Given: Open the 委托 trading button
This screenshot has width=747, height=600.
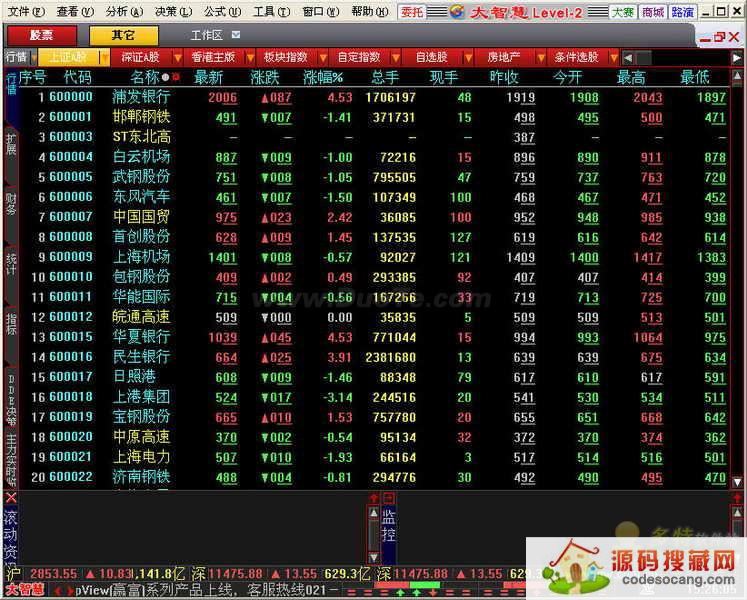Looking at the screenshot, I should 411,12.
